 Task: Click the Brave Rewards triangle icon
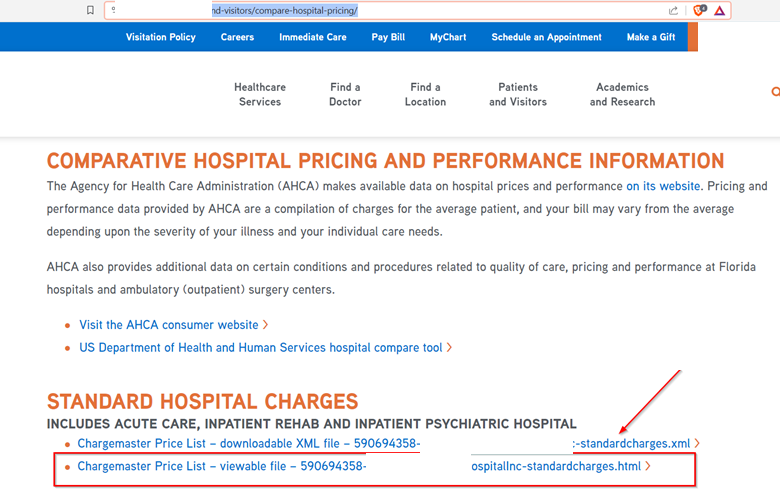[720, 10]
